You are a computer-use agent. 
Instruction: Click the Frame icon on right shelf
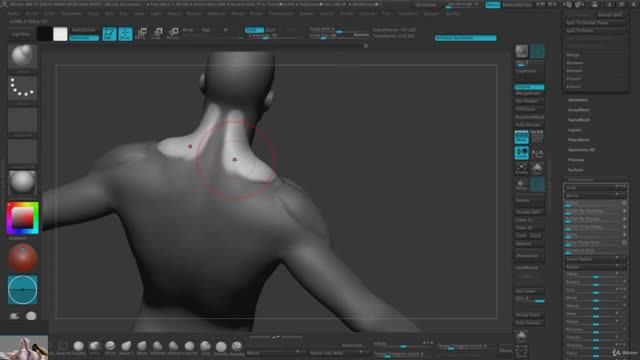(x=521, y=169)
